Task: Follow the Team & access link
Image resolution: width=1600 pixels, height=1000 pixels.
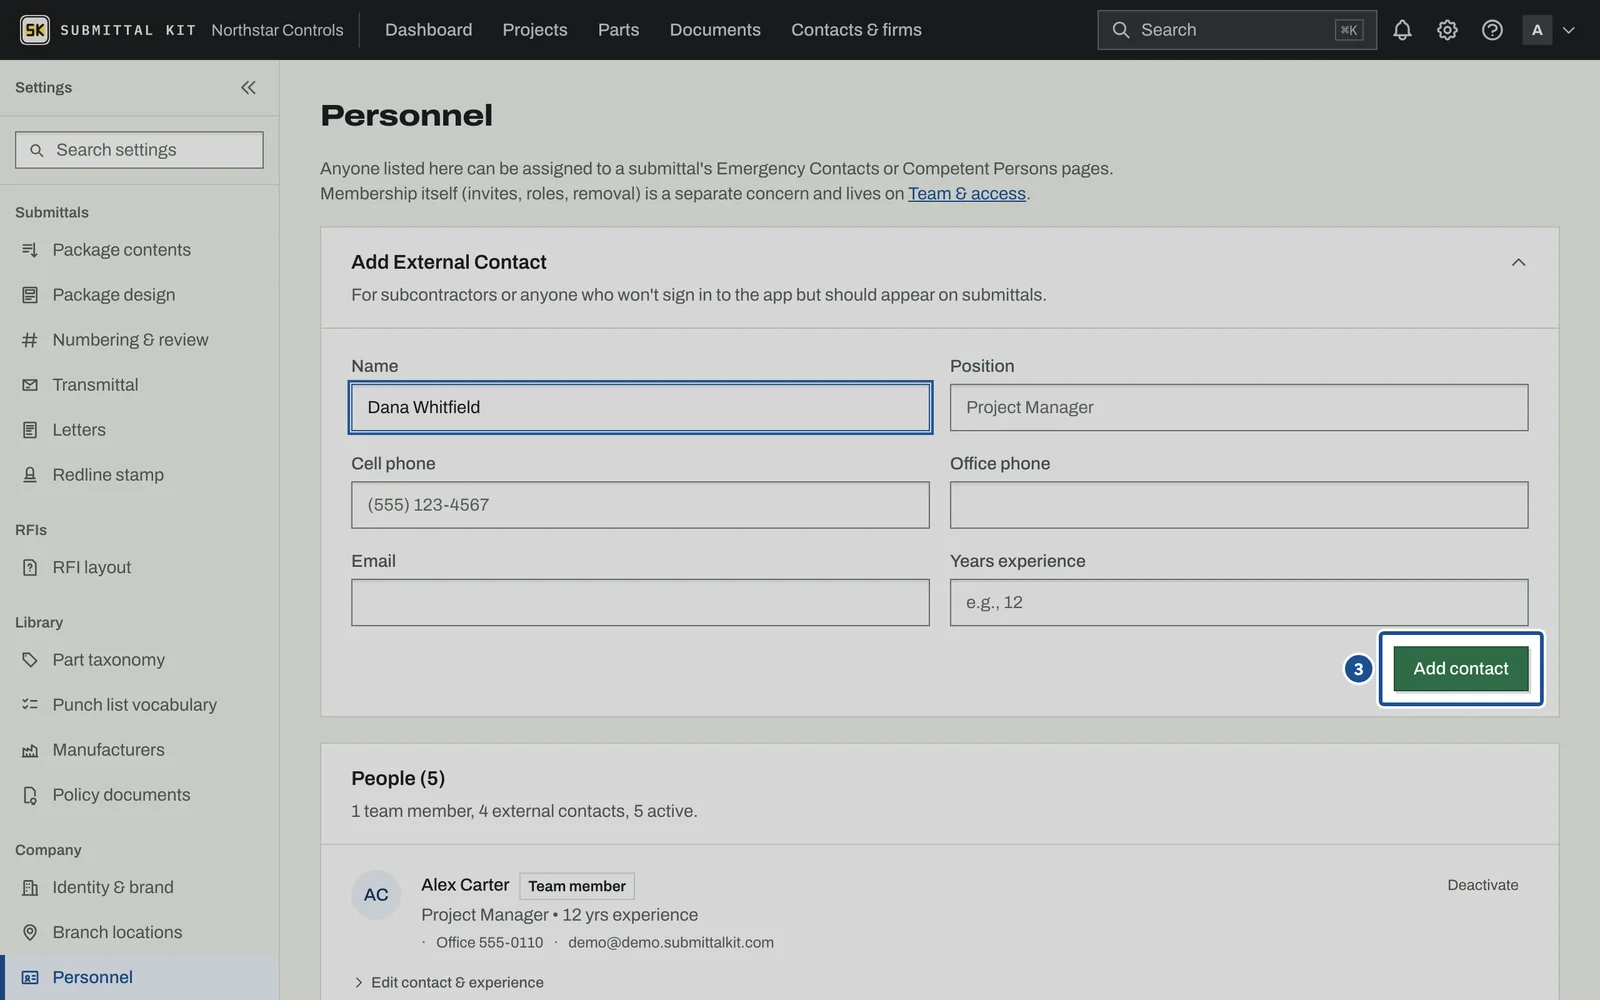Action: pyautogui.click(x=967, y=193)
